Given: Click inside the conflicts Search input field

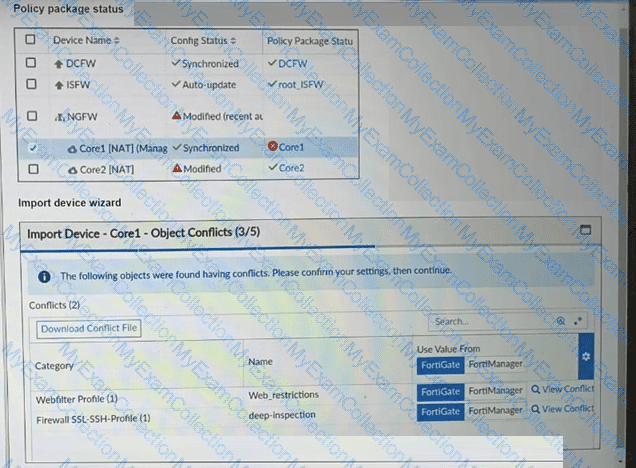Looking at the screenshot, I should 490,321.
